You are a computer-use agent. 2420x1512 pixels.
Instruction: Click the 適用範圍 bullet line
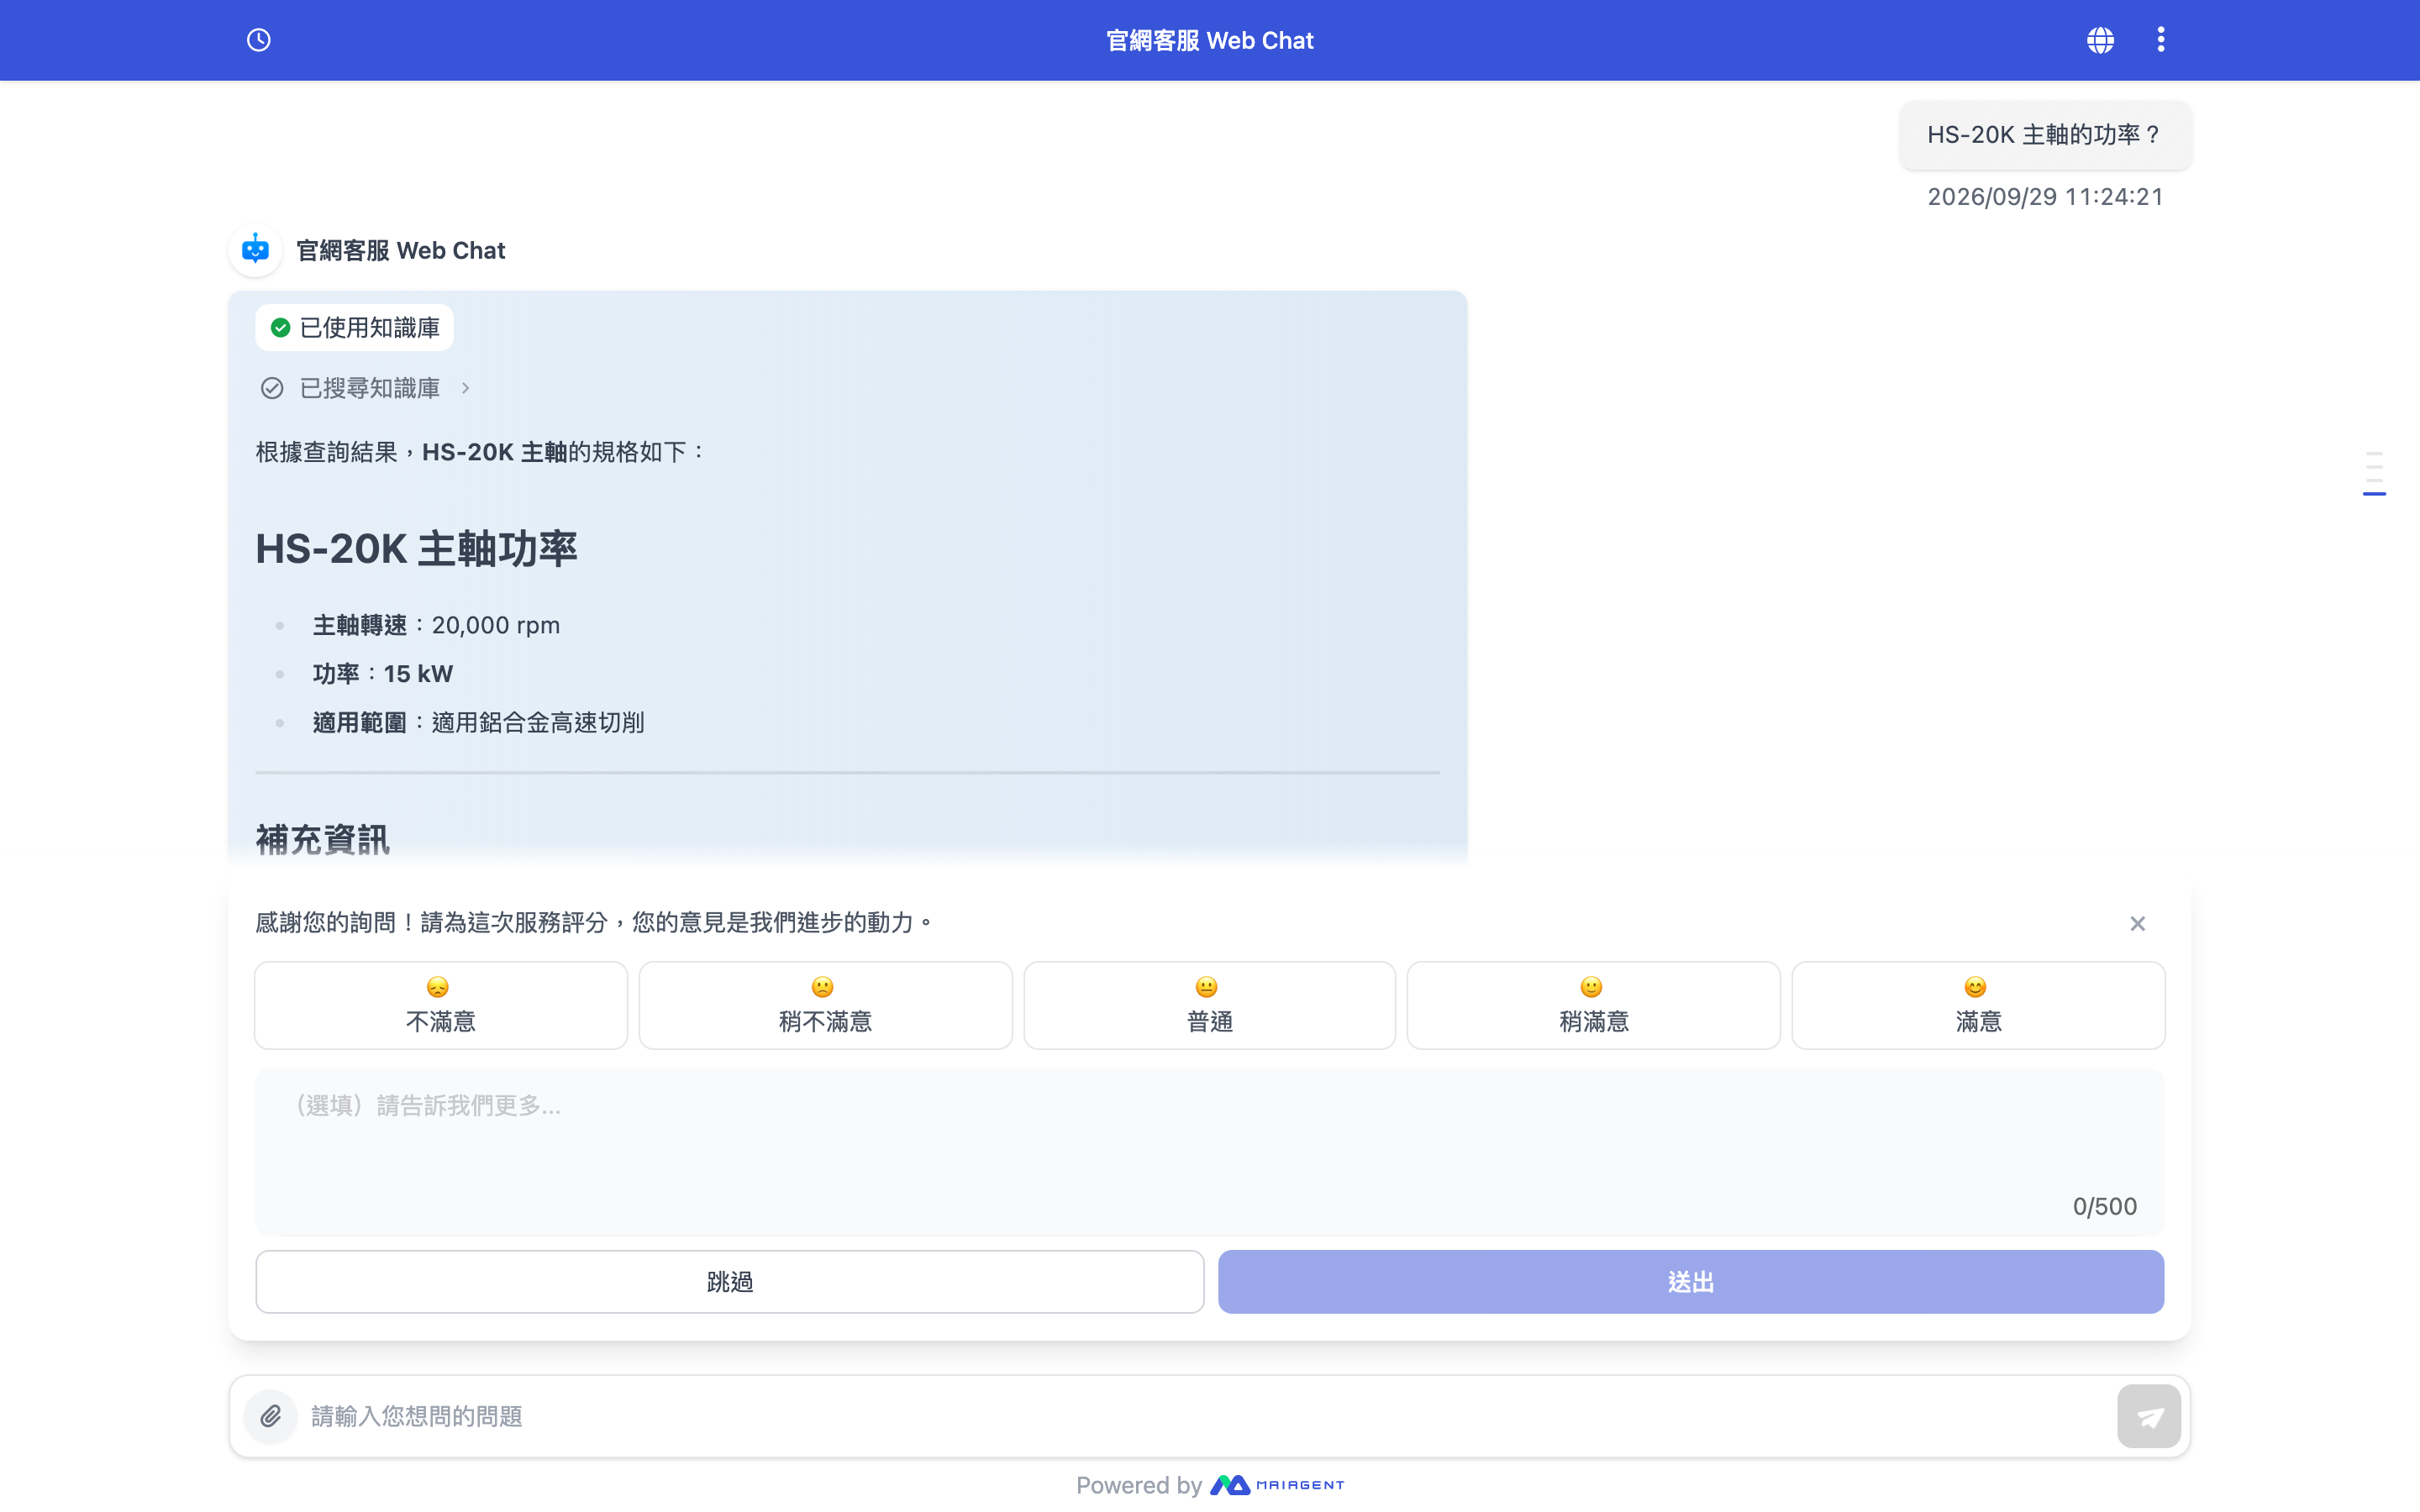click(x=478, y=722)
